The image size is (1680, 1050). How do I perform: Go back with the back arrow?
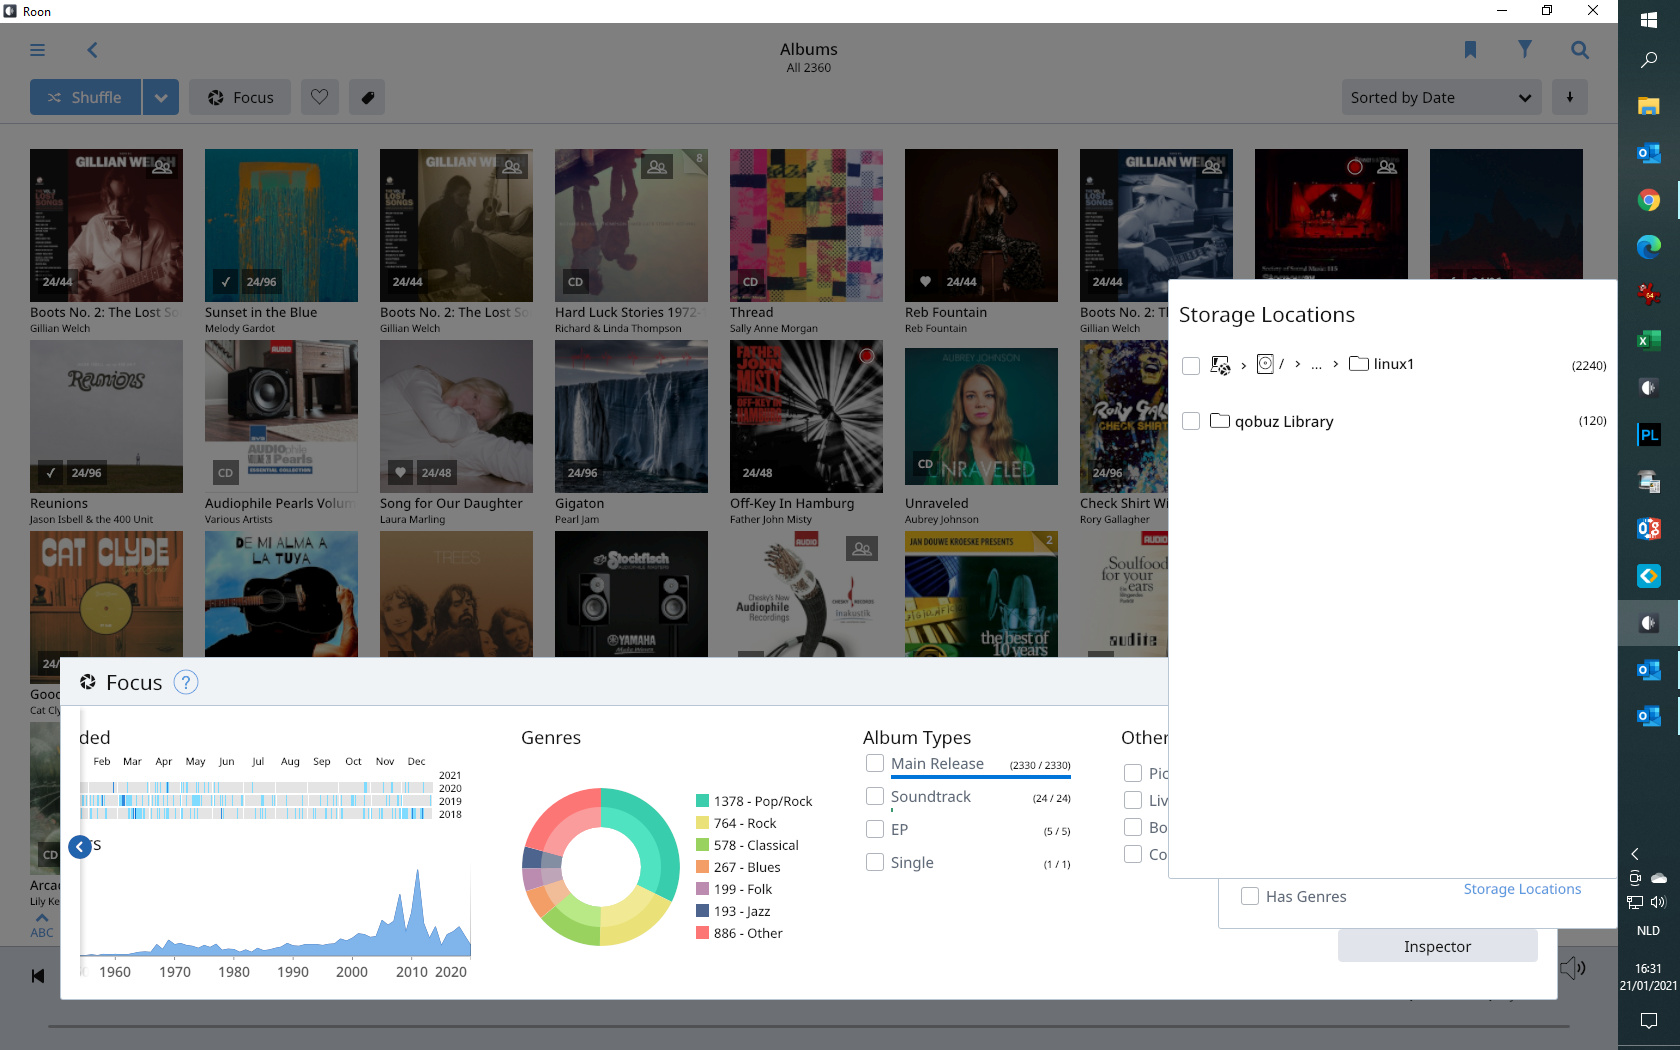click(92, 50)
